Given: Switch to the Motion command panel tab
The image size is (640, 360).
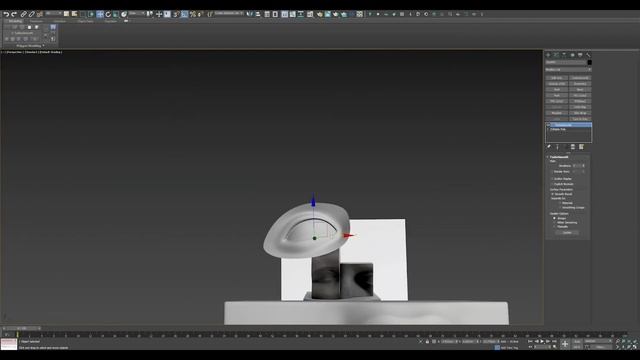Looking at the screenshot, I should click(572, 55).
